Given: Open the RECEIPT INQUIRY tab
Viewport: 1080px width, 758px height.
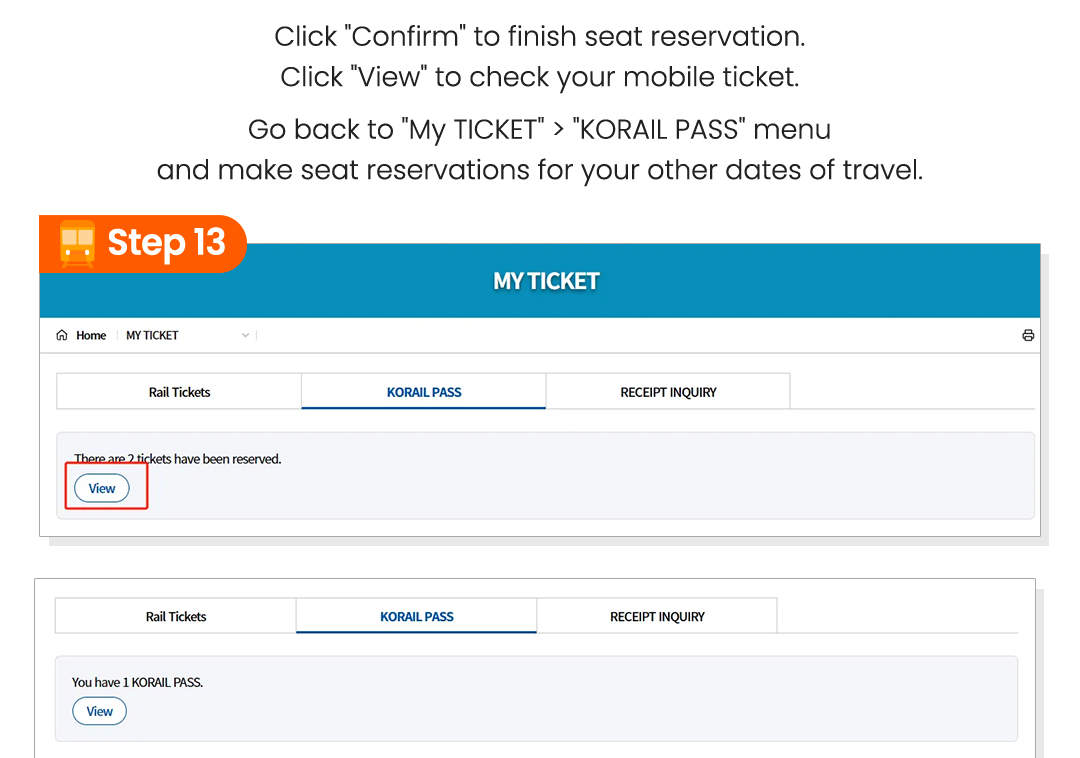Looking at the screenshot, I should (667, 392).
